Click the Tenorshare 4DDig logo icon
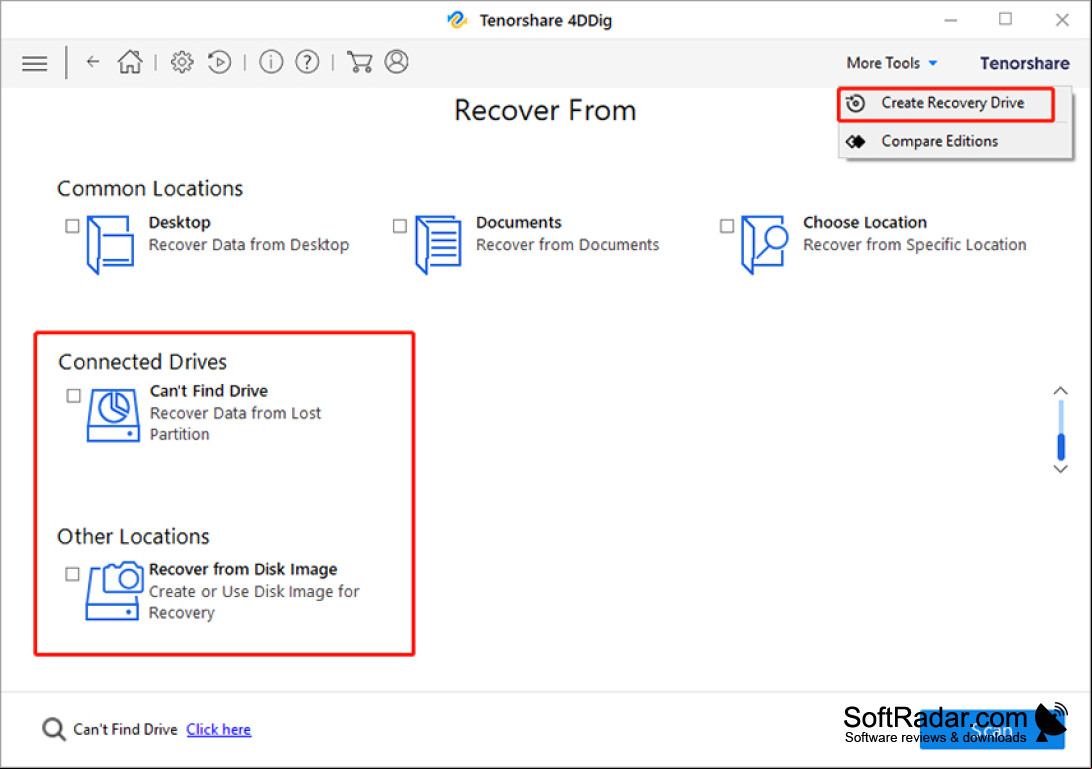The width and height of the screenshot is (1092, 769). (457, 20)
